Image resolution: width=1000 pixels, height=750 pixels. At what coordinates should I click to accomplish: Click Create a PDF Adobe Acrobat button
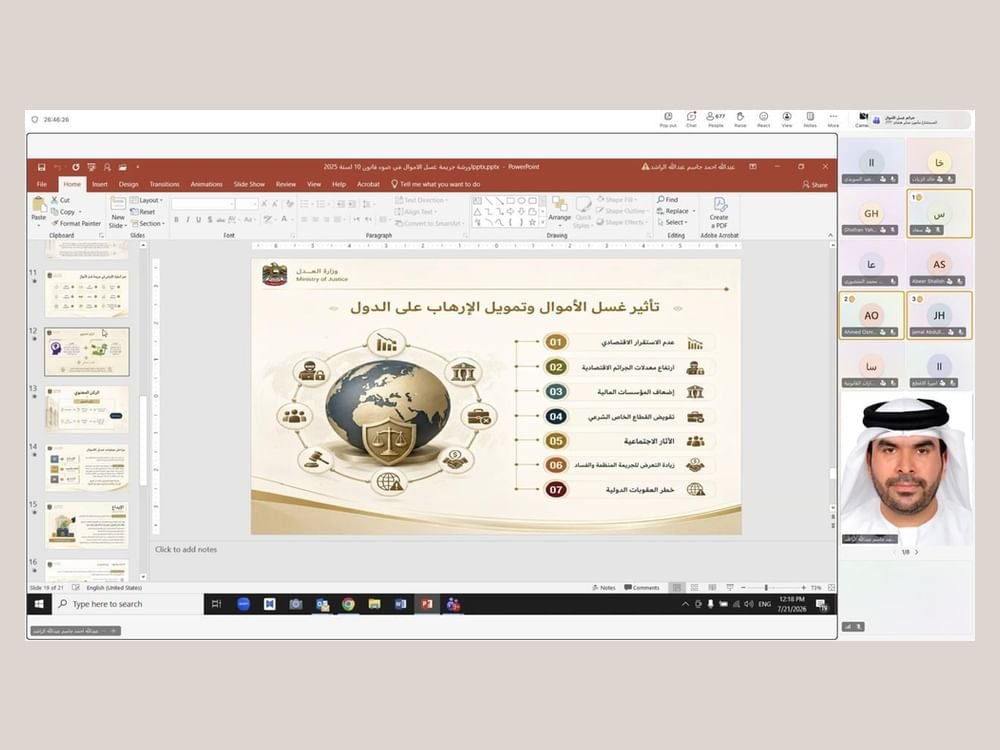pos(719,212)
